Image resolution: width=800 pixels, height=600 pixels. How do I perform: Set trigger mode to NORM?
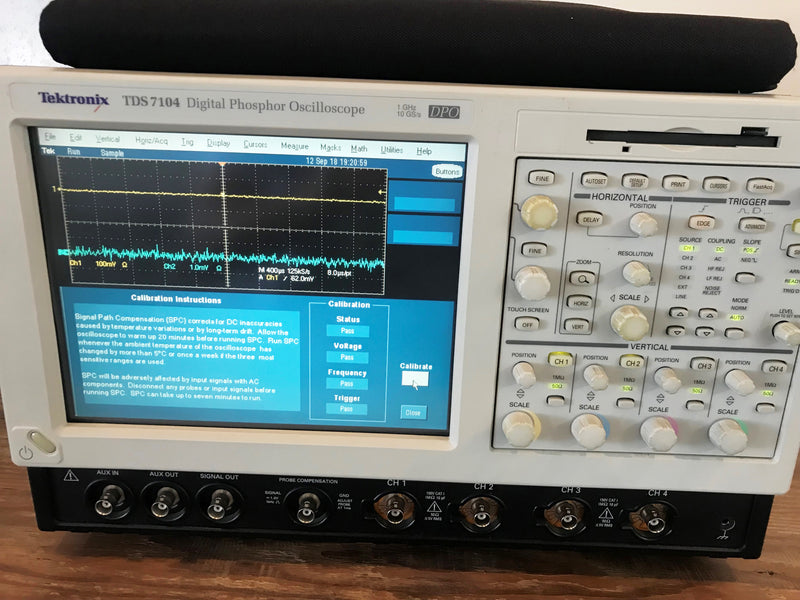coord(740,306)
